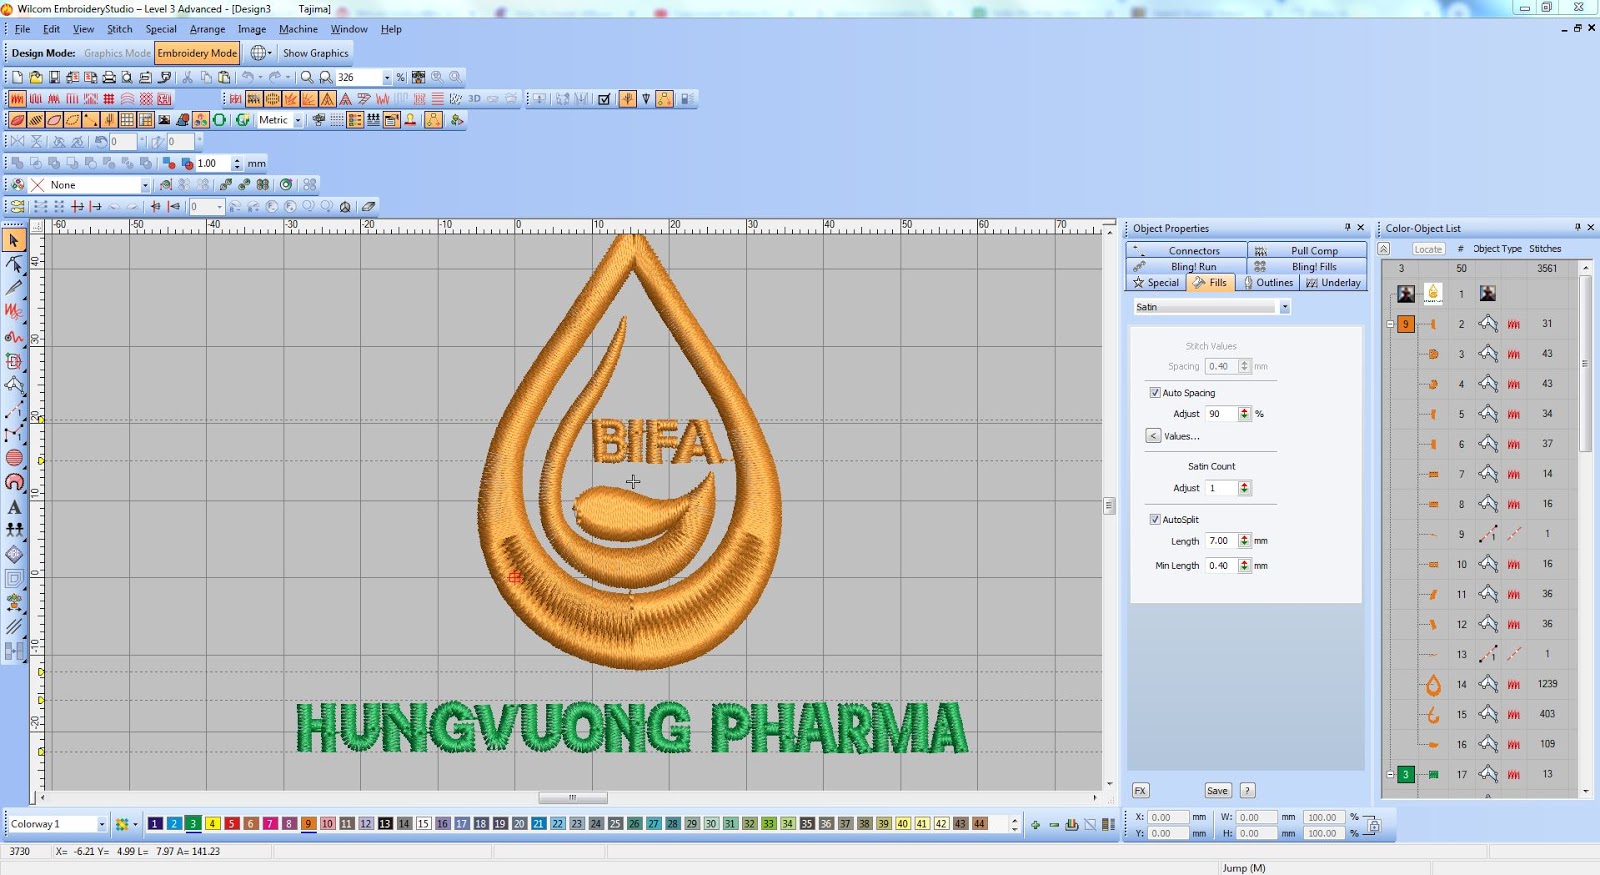Switch to the Outlines tab

click(1268, 283)
